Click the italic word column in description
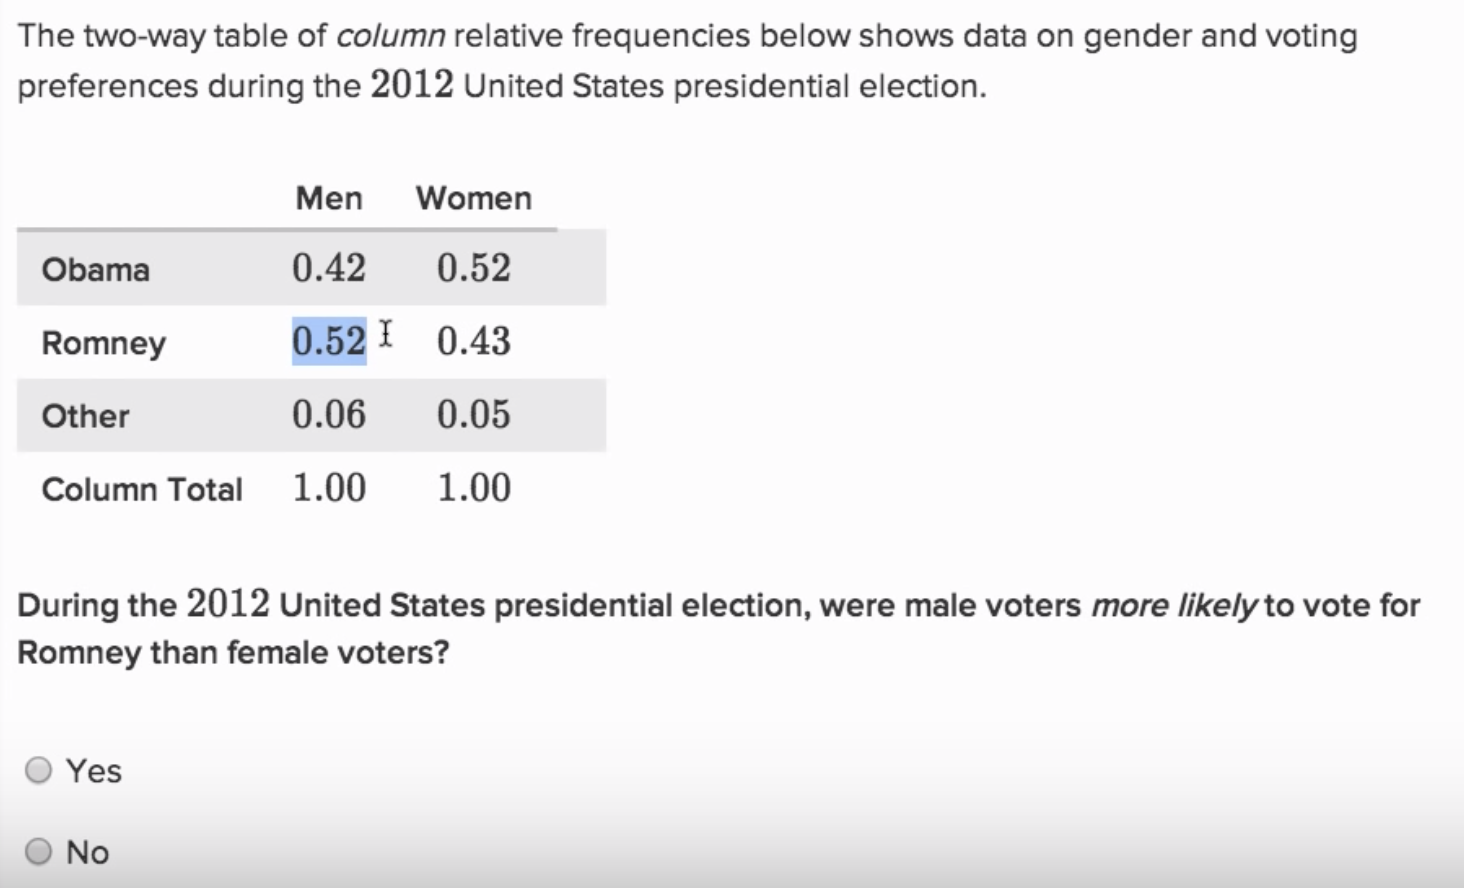The width and height of the screenshot is (1464, 888). coord(390,36)
